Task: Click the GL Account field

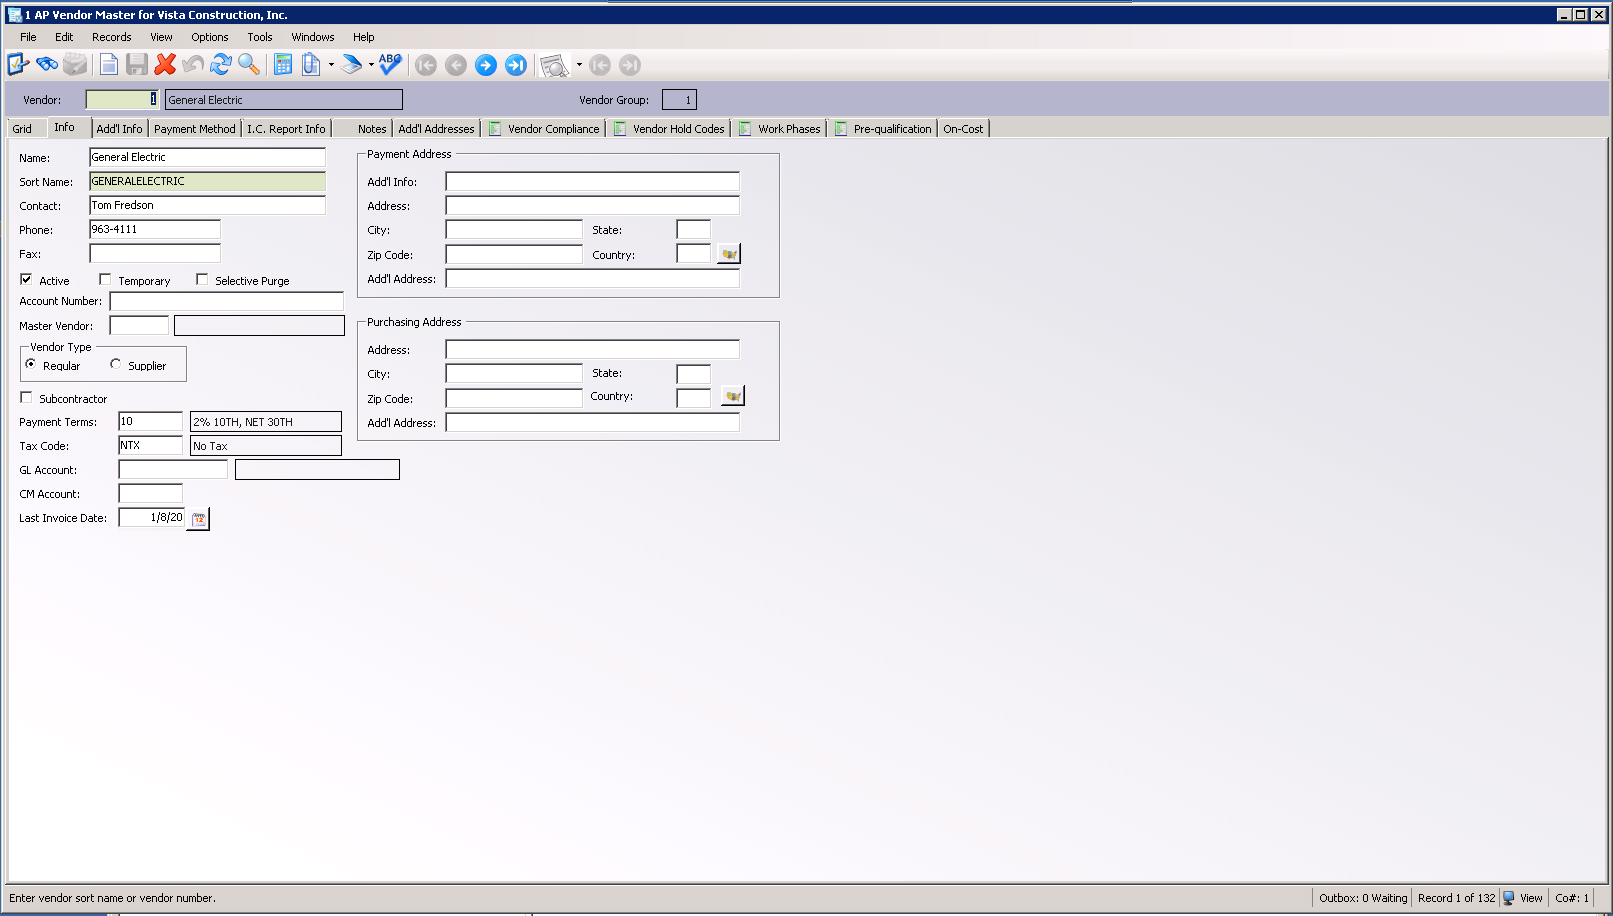Action: tap(173, 469)
